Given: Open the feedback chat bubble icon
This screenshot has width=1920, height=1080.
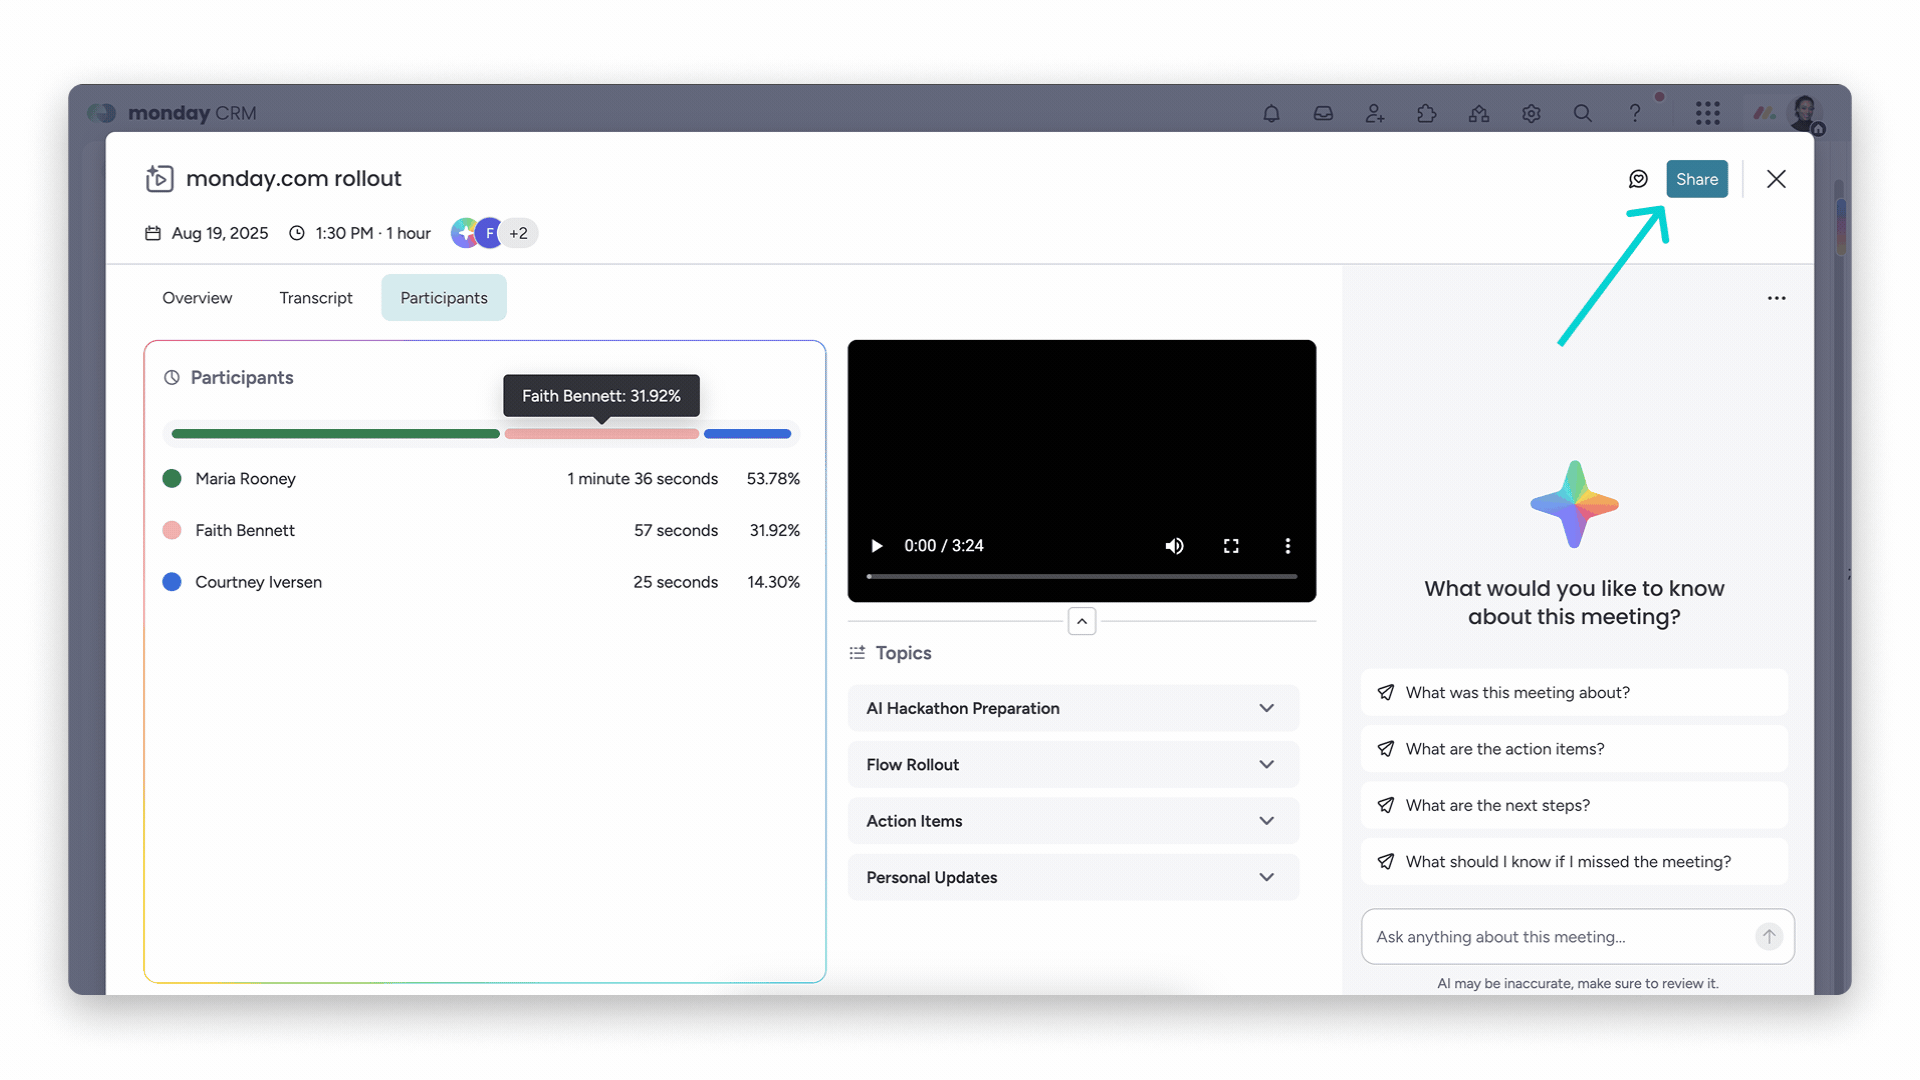Looking at the screenshot, I should 1638,179.
